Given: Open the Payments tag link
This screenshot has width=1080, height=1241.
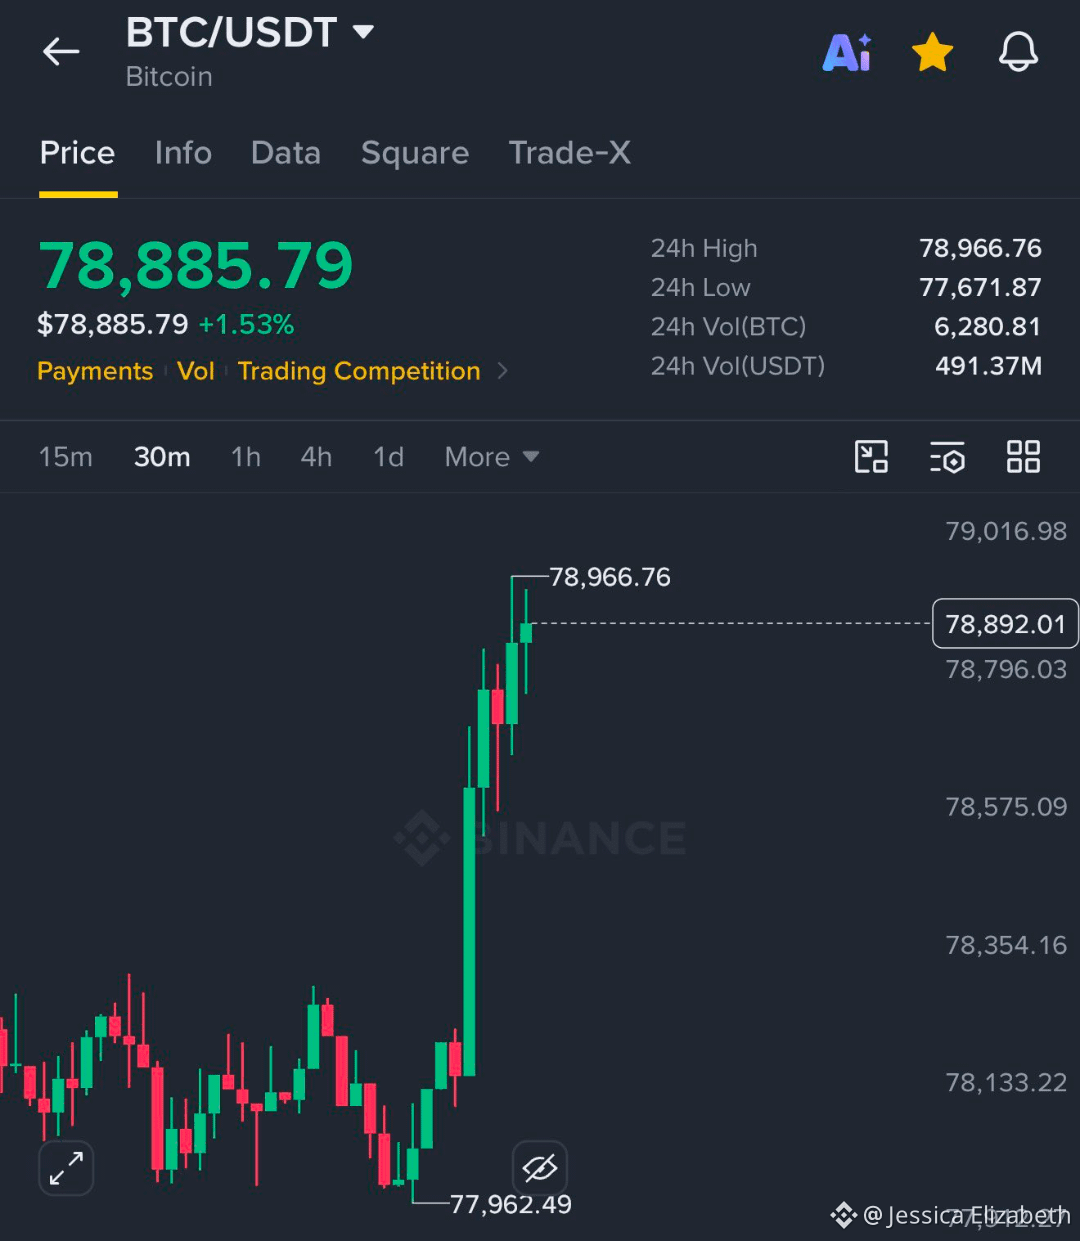Looking at the screenshot, I should 95,371.
